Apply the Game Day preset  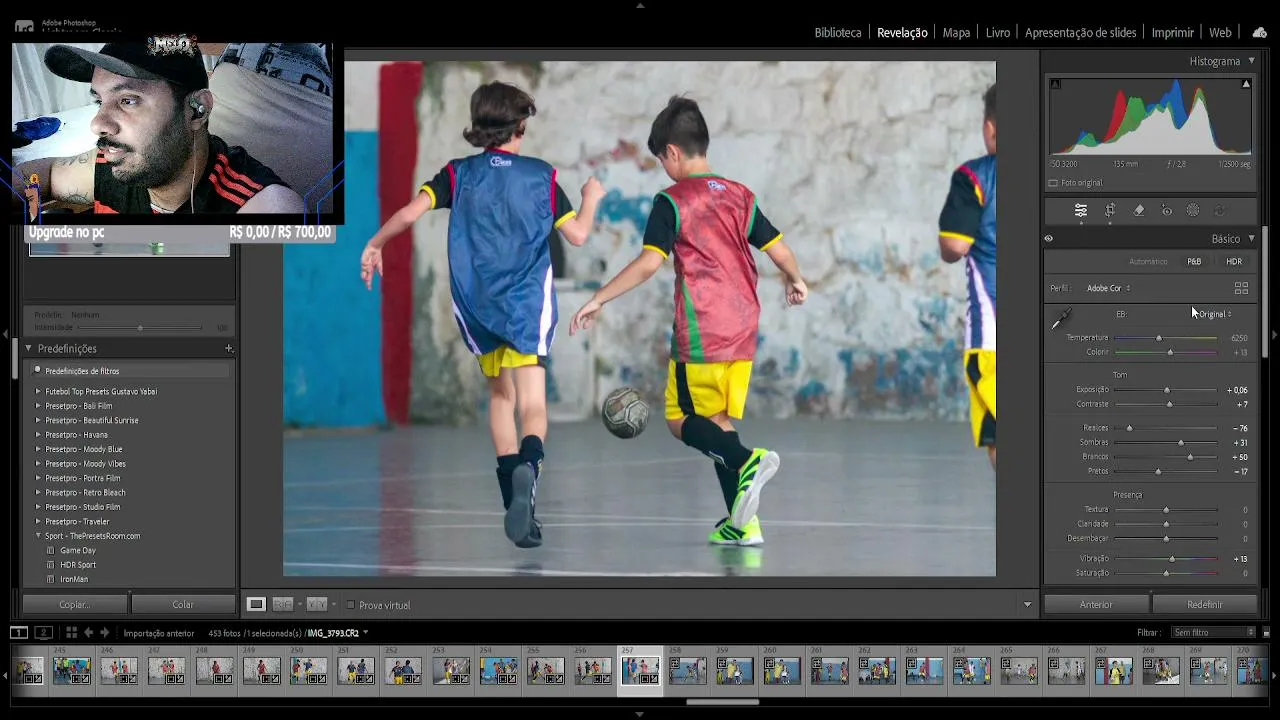78,550
